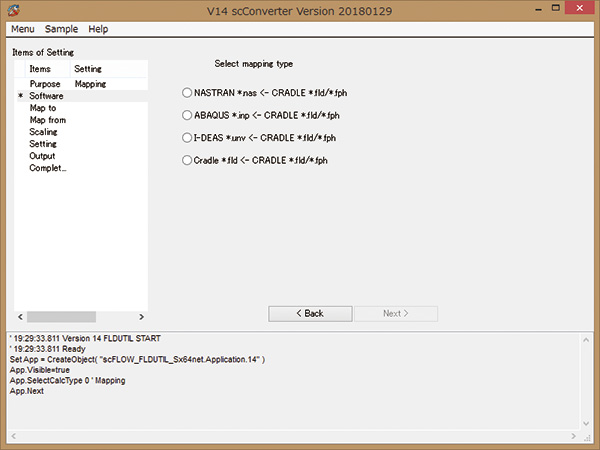Select the Output item

click(42, 156)
